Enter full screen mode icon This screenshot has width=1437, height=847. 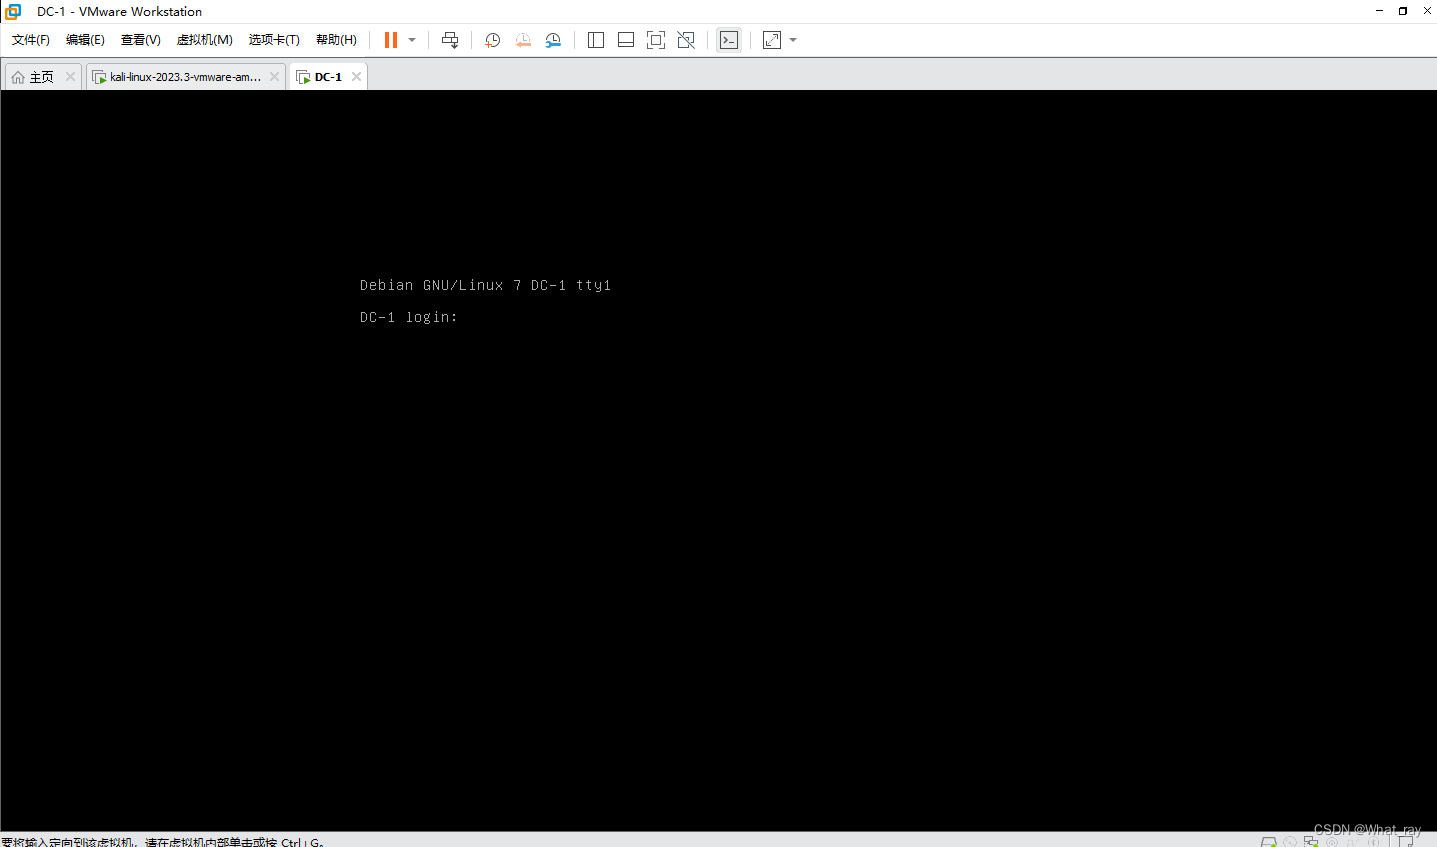[656, 40]
